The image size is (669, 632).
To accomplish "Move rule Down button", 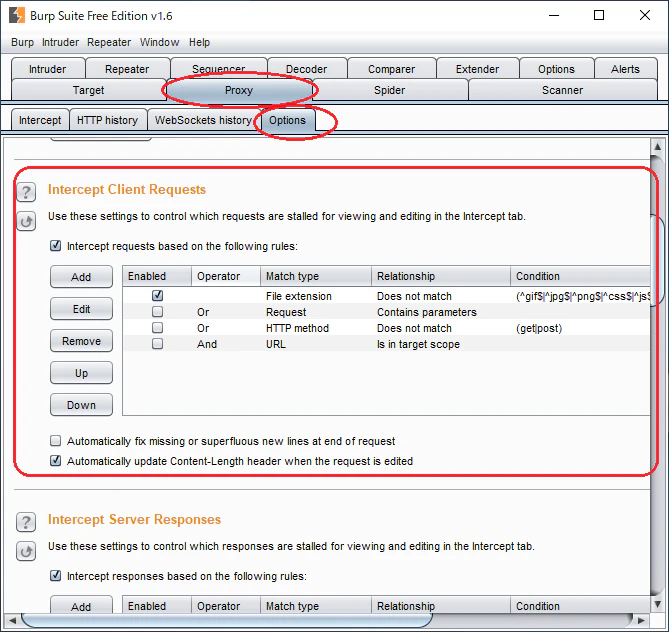I will coord(81,405).
